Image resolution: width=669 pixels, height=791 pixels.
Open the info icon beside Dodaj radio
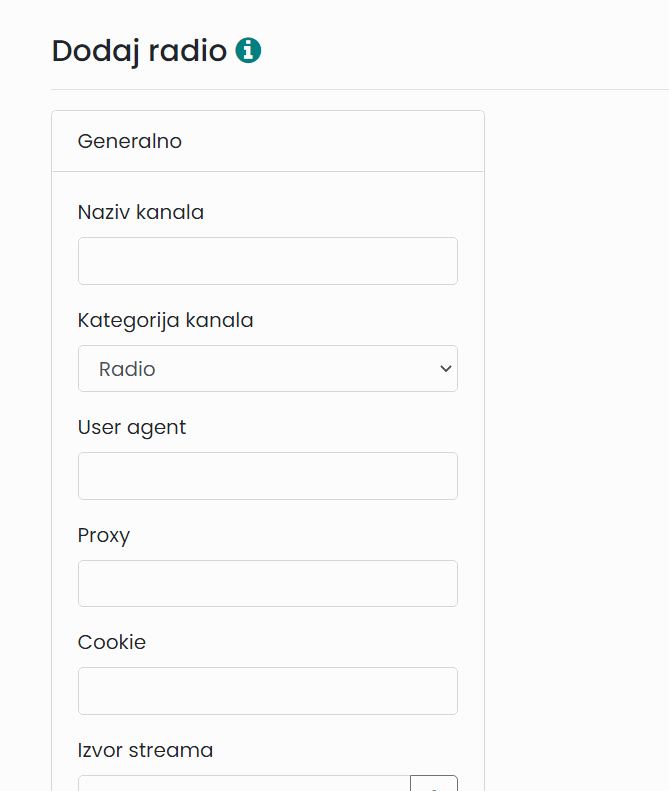[248, 50]
